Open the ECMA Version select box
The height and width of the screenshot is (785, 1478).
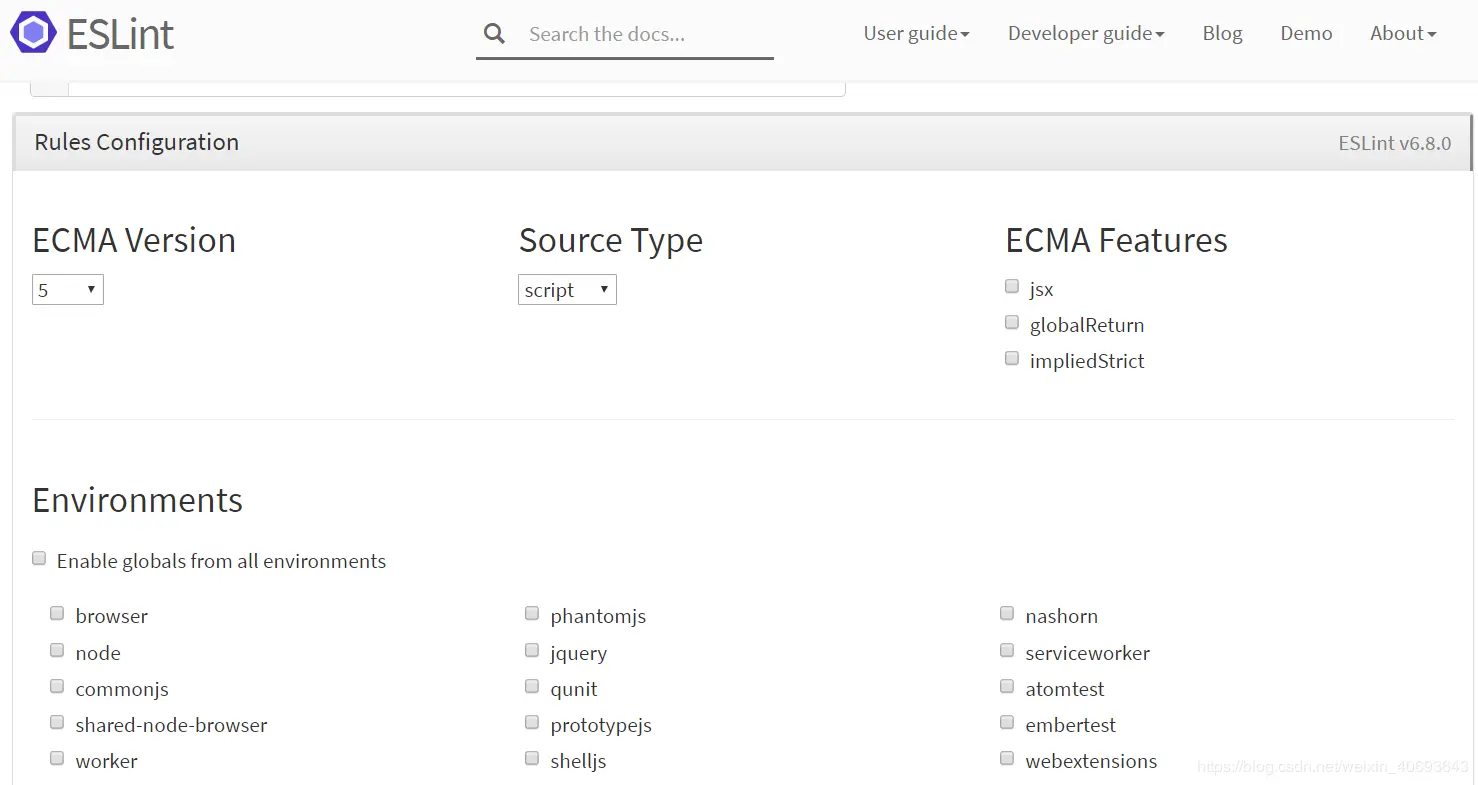[68, 290]
